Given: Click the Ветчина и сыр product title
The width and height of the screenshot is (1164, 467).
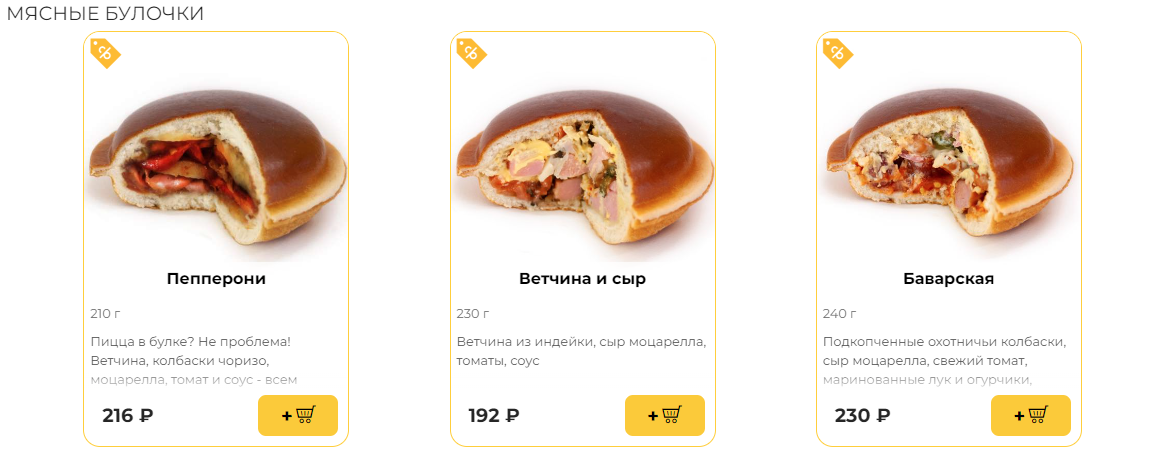Looking at the screenshot, I should 582,279.
